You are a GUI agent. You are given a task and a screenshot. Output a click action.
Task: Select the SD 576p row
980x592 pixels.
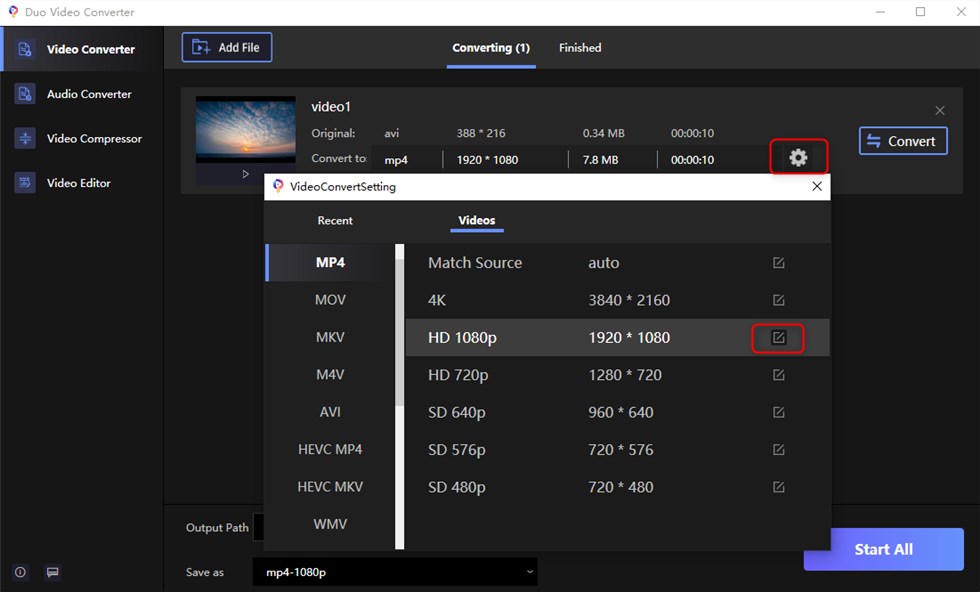tap(618, 449)
